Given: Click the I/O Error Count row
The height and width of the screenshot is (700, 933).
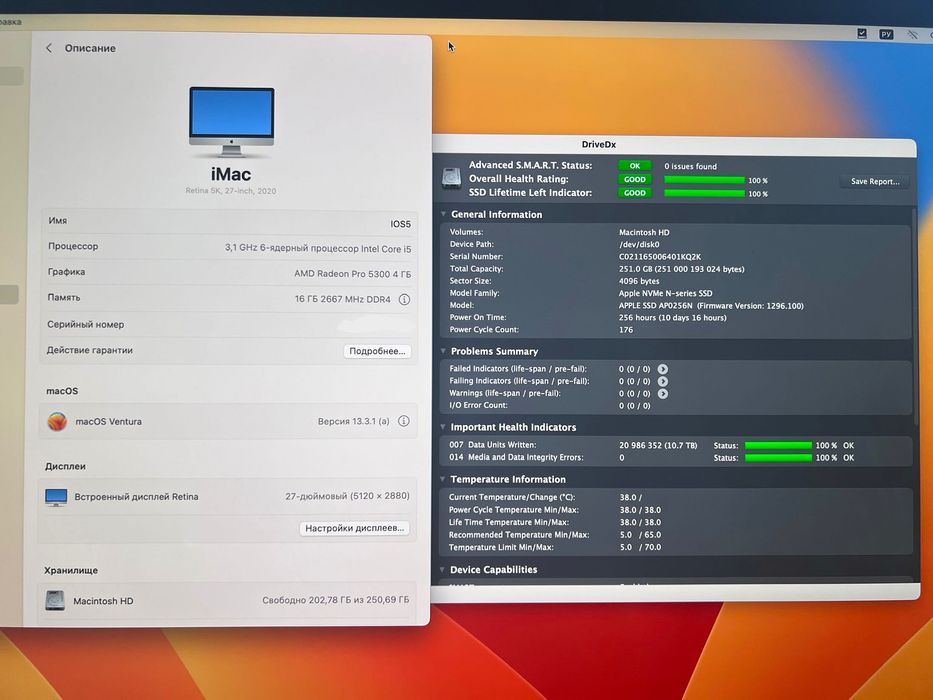Looking at the screenshot, I should tap(675, 406).
